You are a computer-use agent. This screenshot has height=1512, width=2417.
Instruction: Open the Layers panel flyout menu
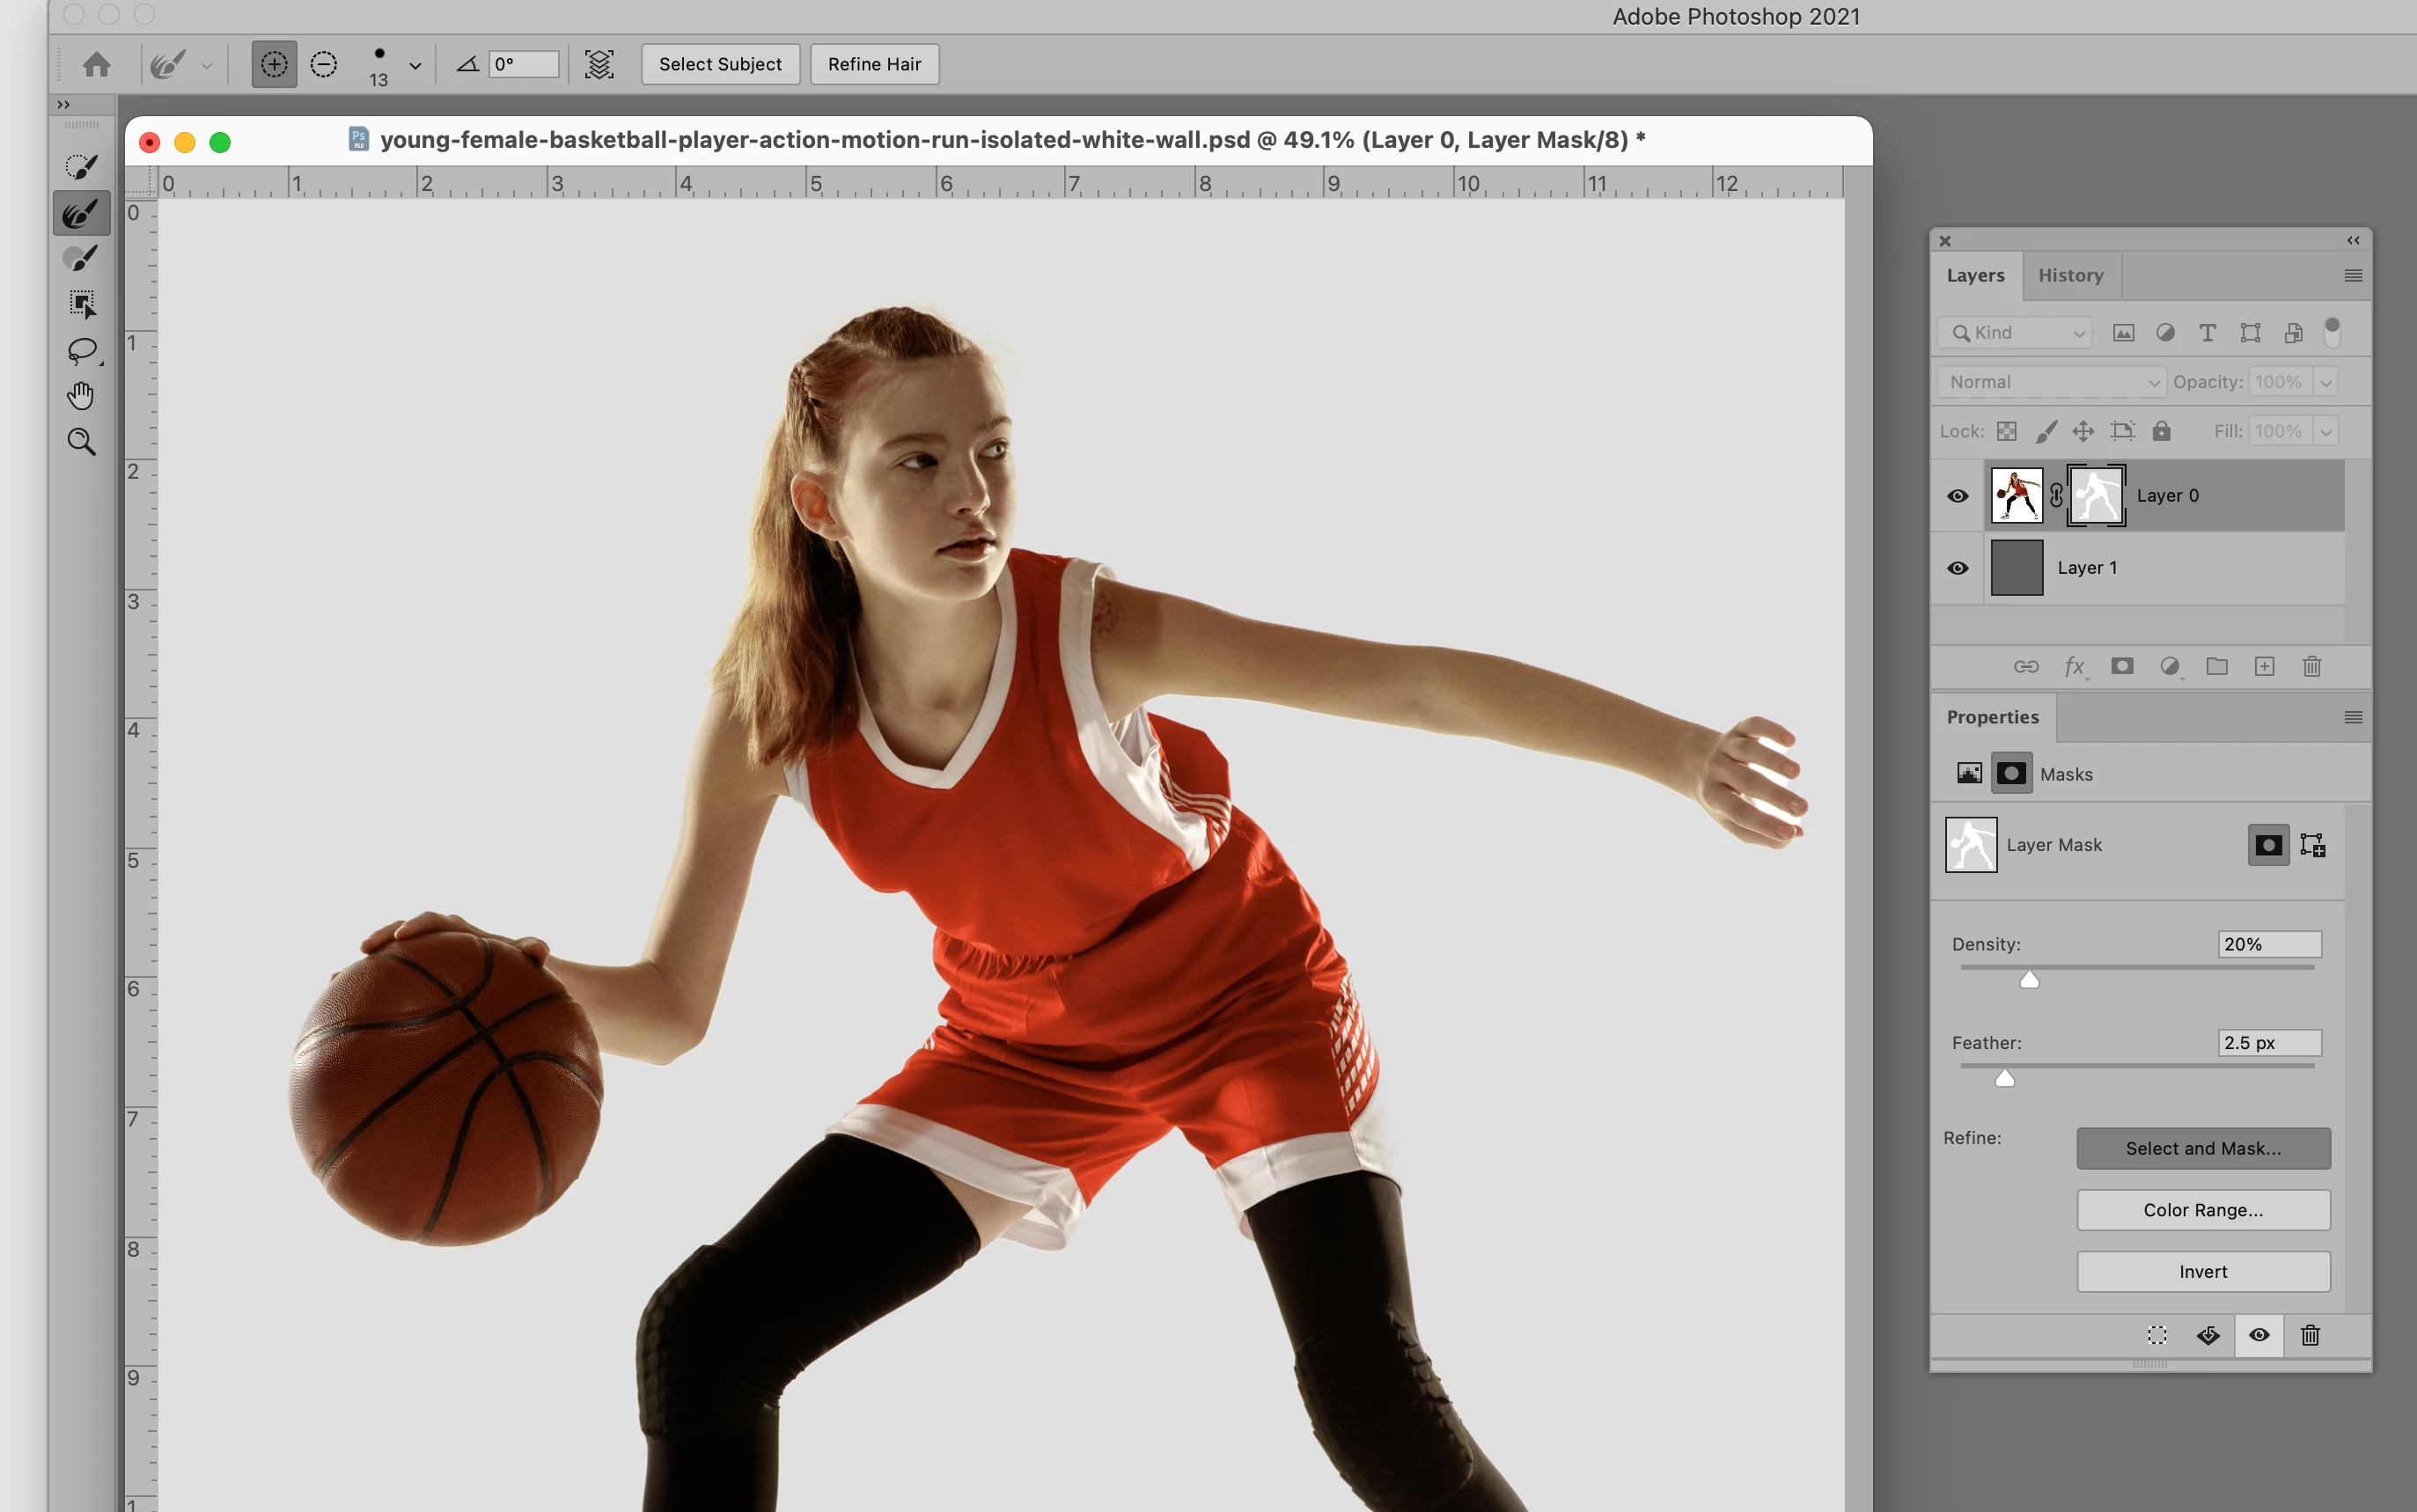pos(2353,275)
